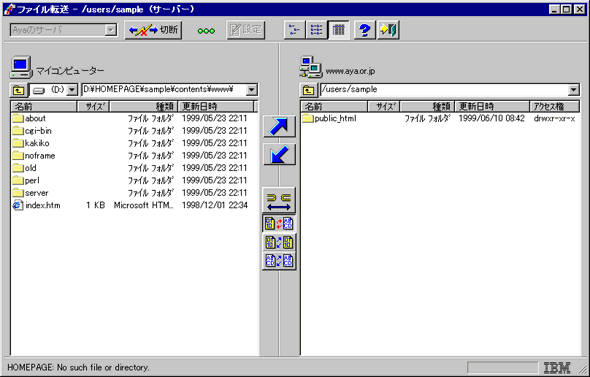Click the perl folder icon
590x377 pixels.
18,181
